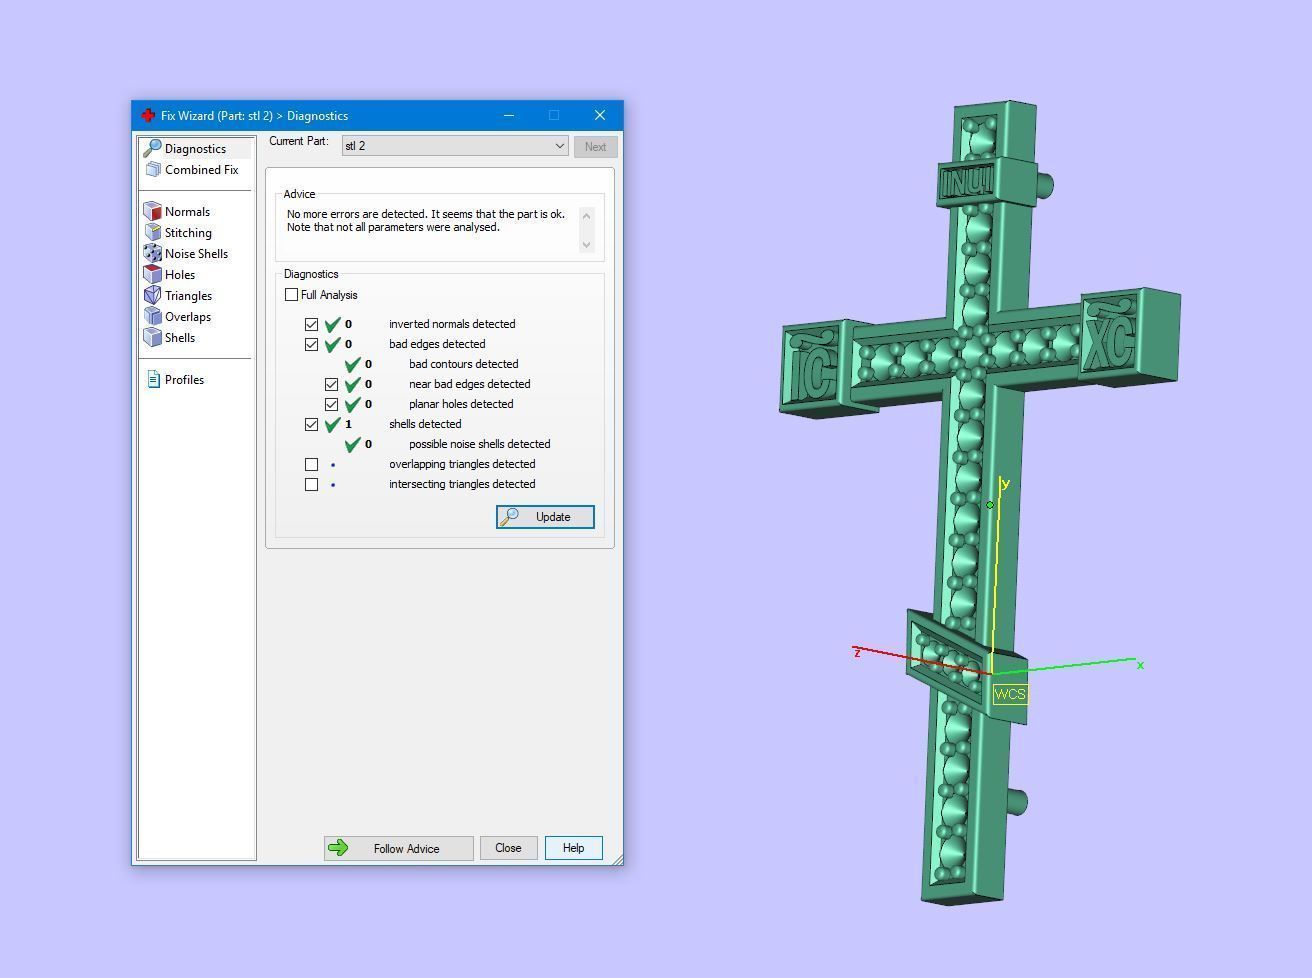1312x978 pixels.
Task: Uncheck shells detected
Action: coord(311,424)
